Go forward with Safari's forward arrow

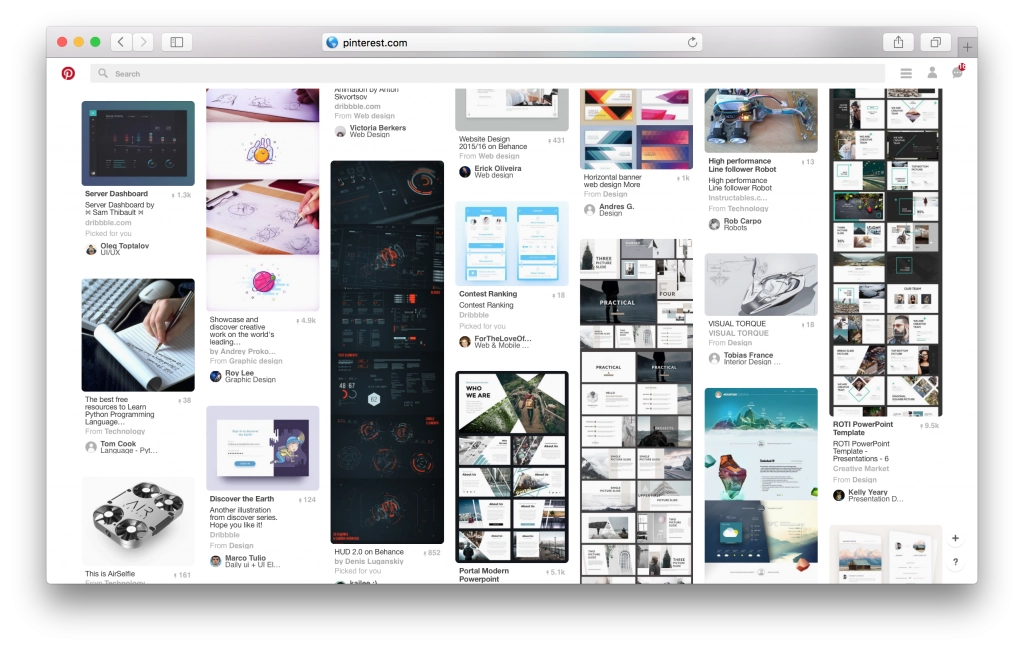point(143,42)
